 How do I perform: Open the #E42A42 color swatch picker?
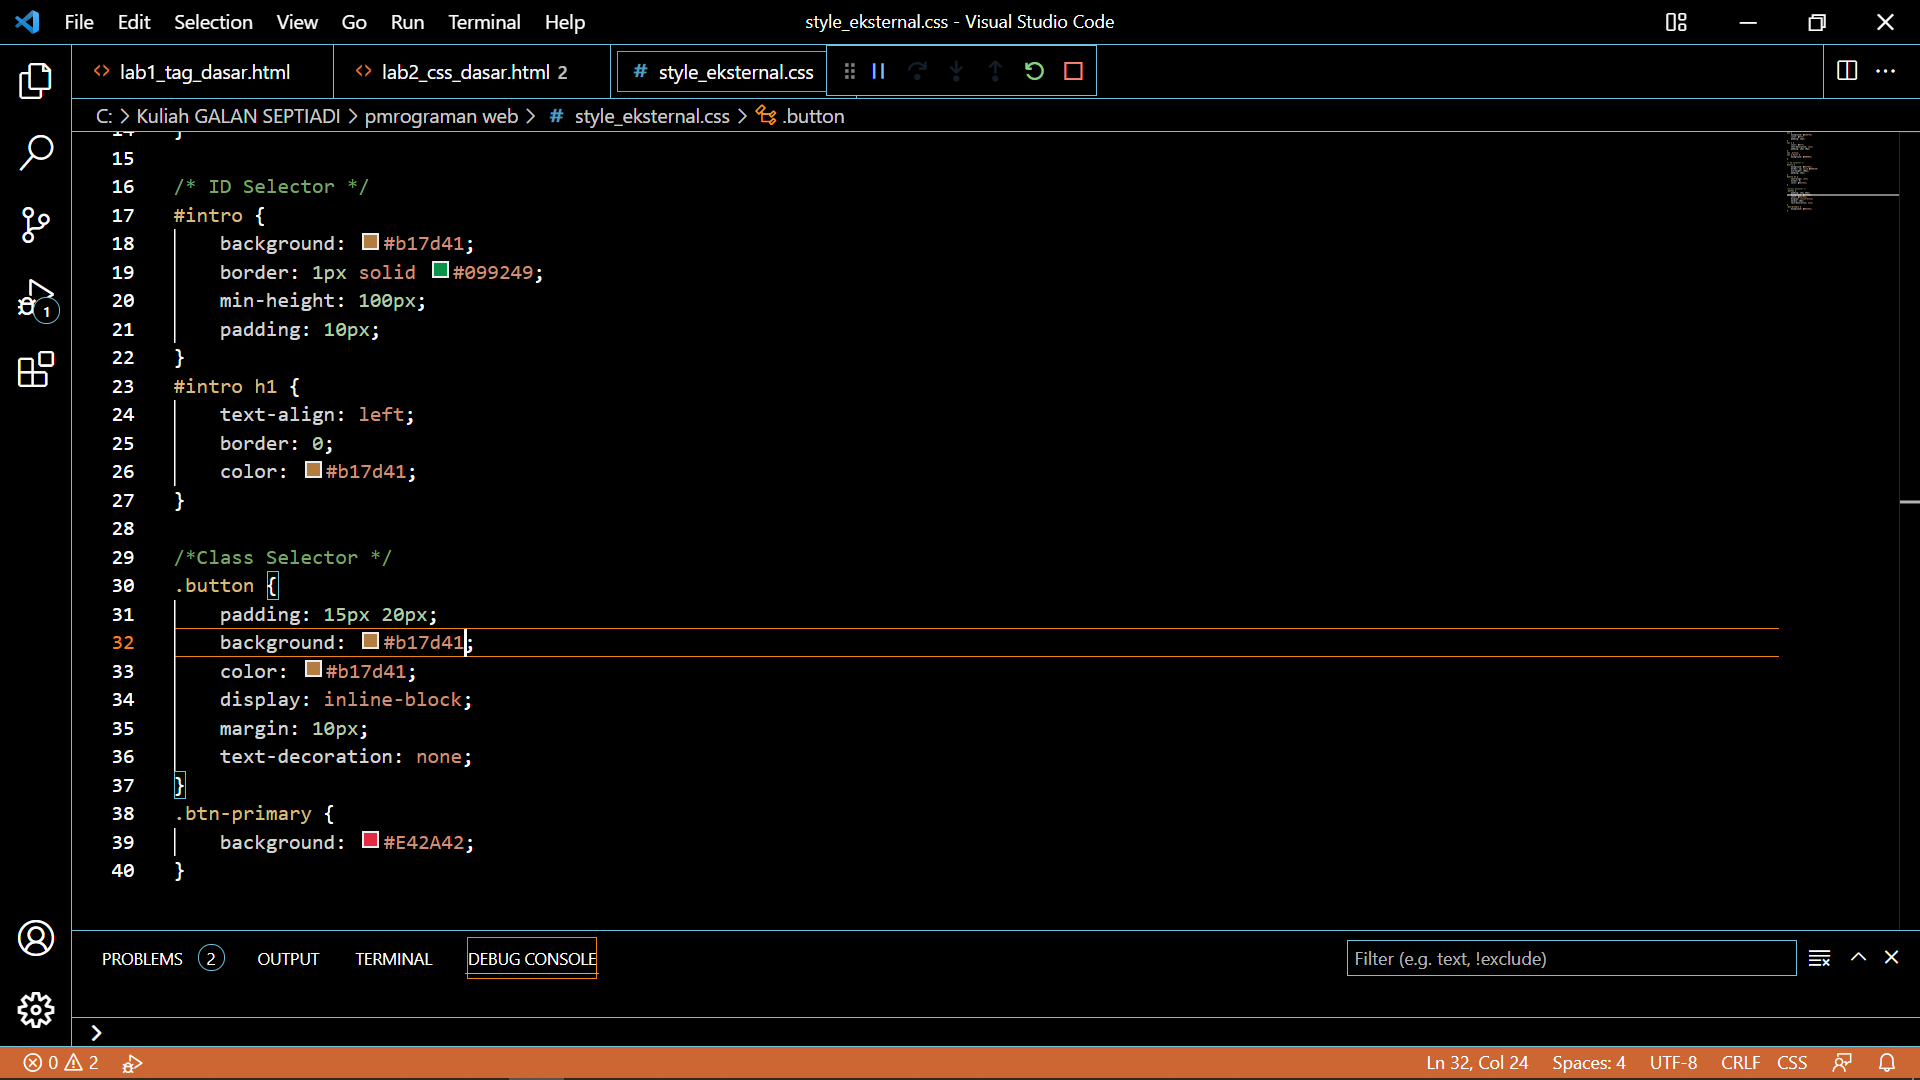[x=370, y=840]
